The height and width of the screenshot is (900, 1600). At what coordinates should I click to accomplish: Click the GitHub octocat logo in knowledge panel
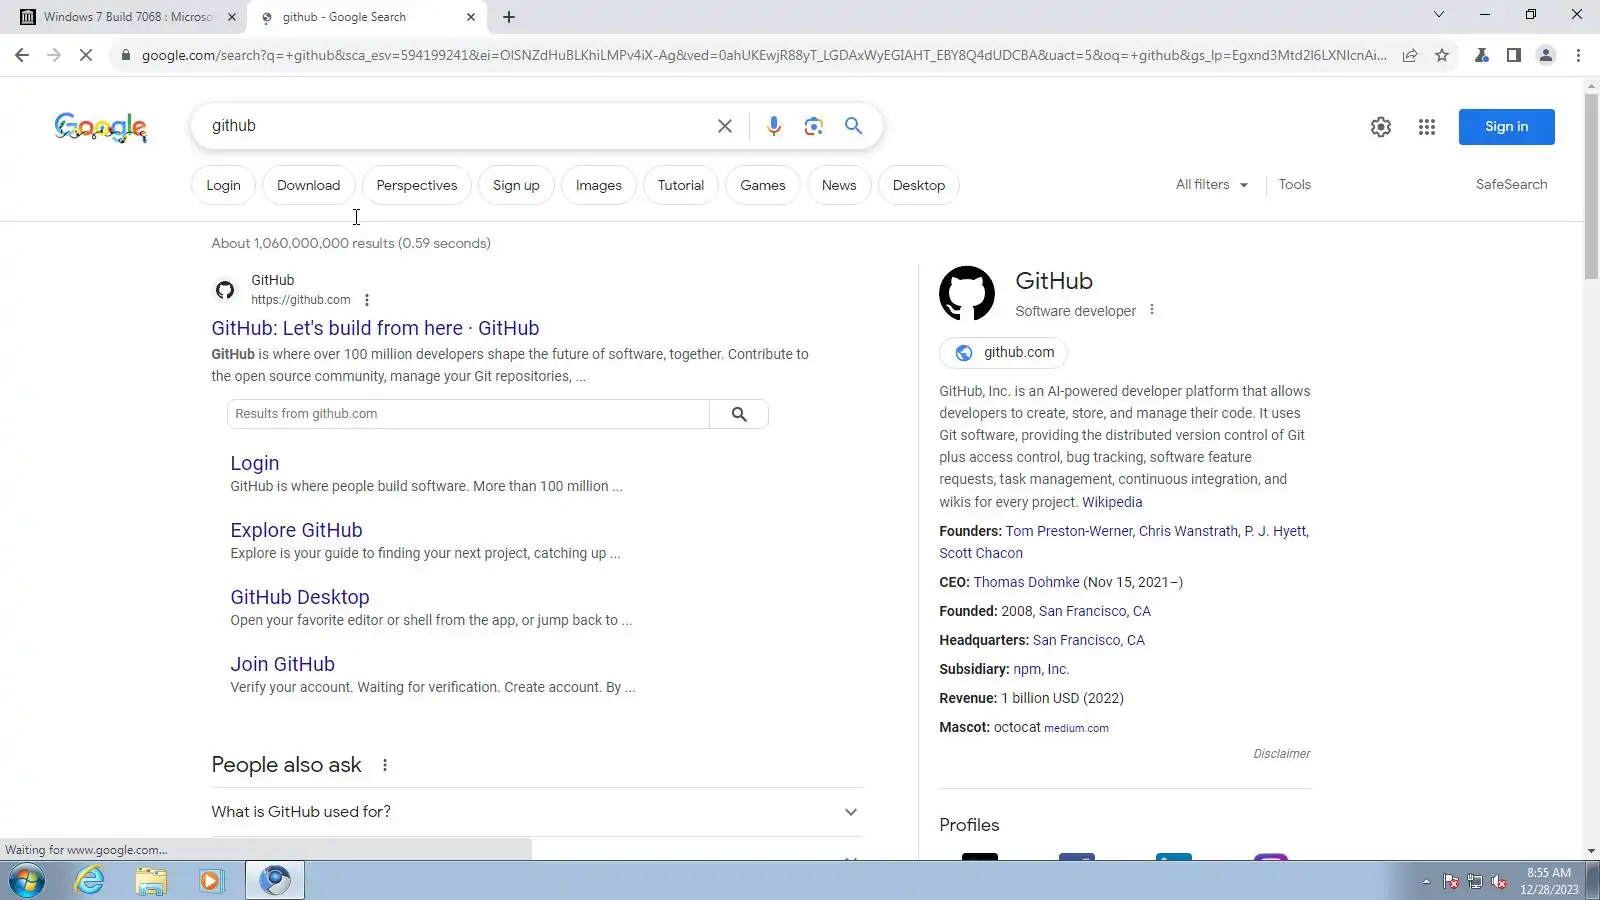pyautogui.click(x=967, y=293)
